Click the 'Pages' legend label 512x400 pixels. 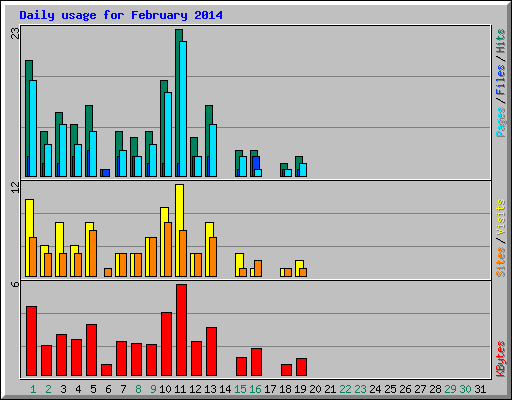click(x=501, y=122)
